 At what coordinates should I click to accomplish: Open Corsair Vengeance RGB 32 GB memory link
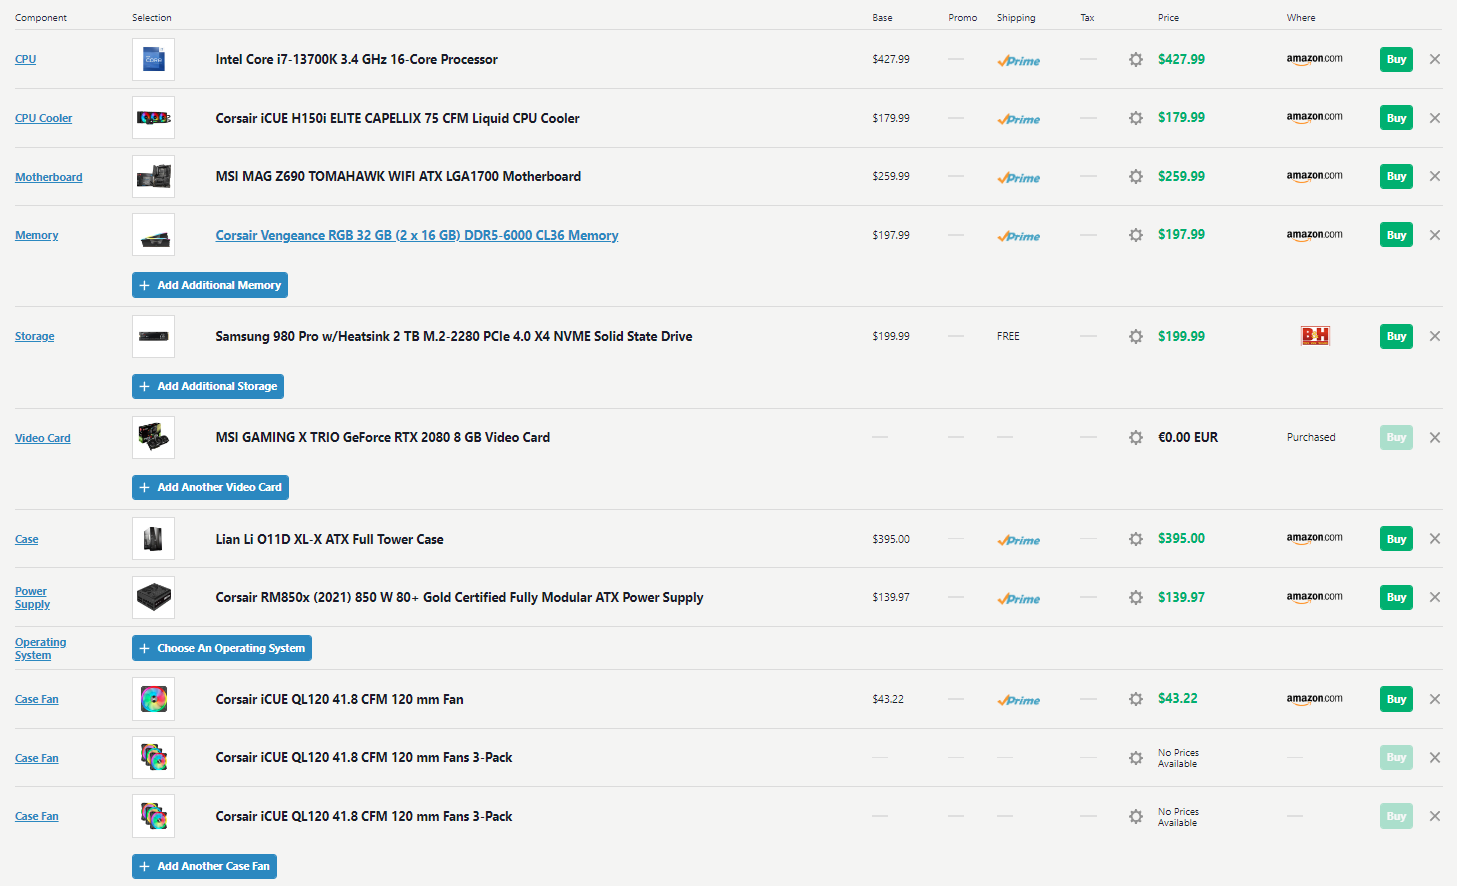[417, 235]
